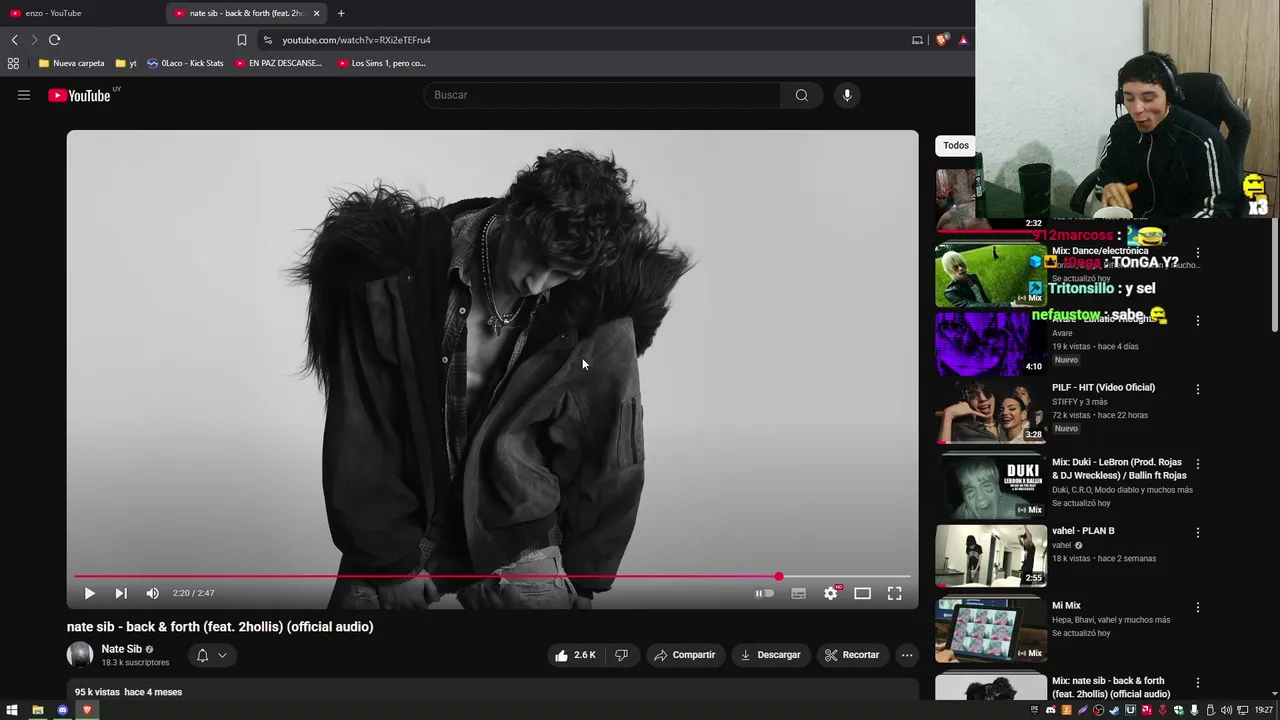Dislike this video
The width and height of the screenshot is (1280, 720).
coord(621,655)
